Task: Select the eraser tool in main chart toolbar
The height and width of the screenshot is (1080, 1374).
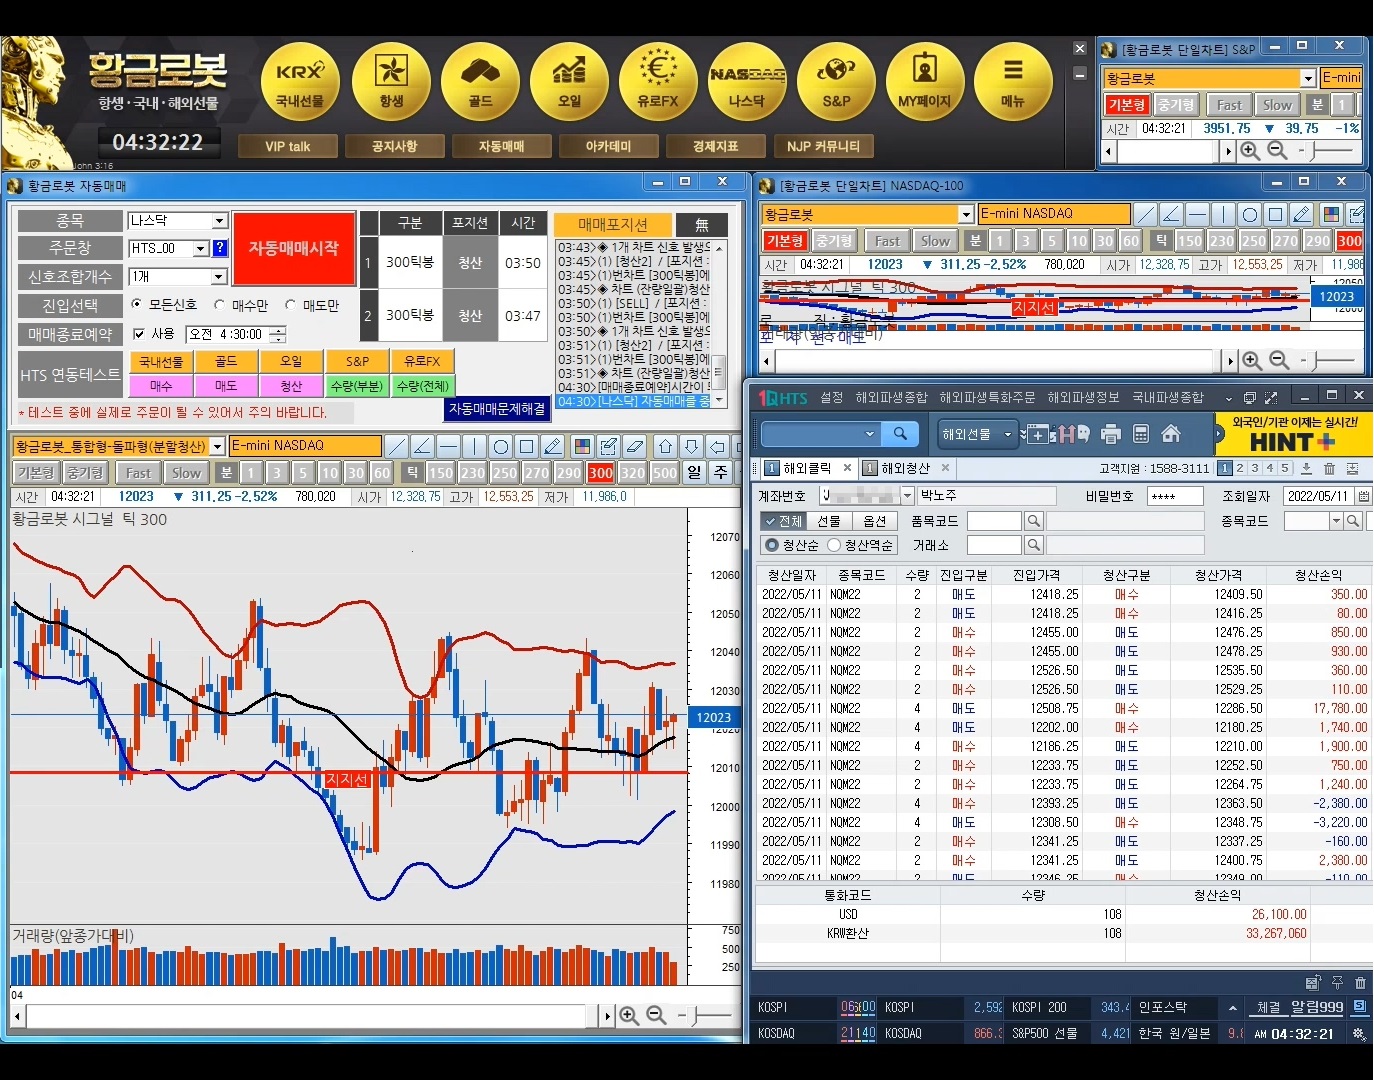Action: tap(634, 446)
